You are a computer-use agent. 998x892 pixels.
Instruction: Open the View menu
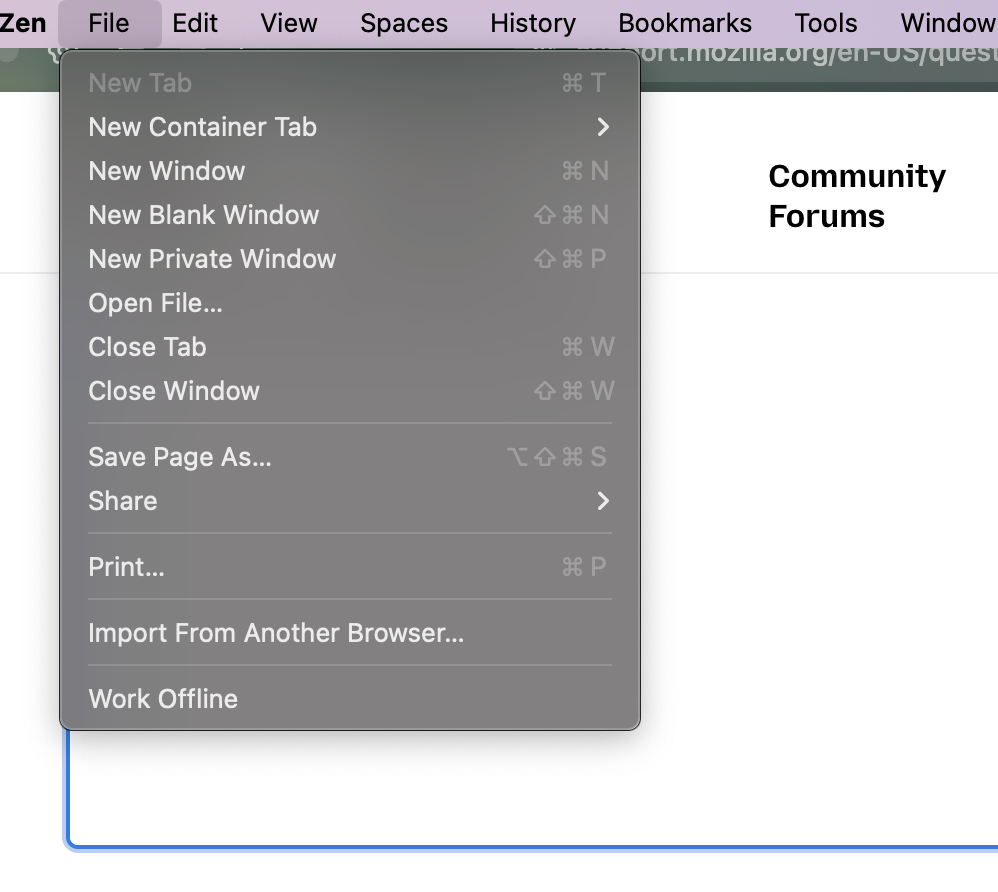(288, 24)
